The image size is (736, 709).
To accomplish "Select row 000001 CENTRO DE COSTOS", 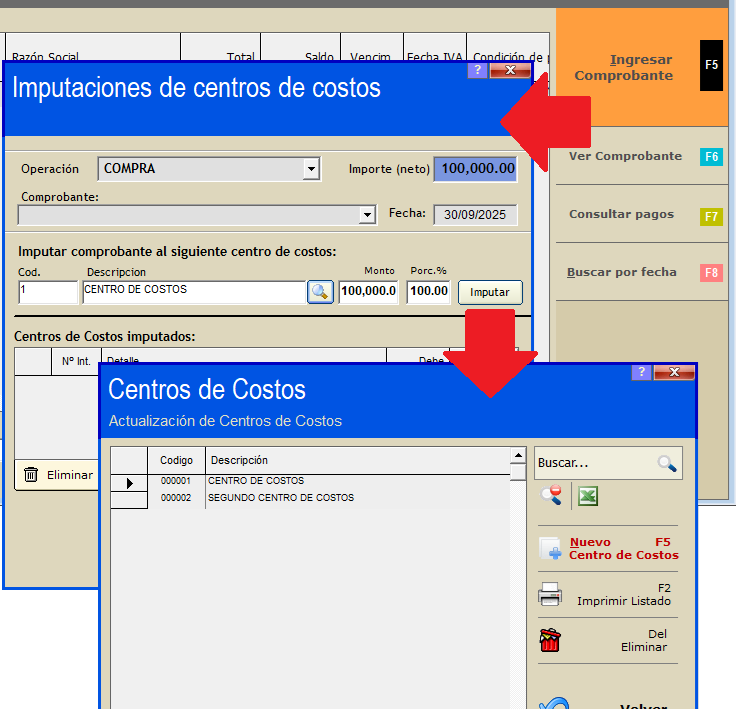I will (310, 481).
